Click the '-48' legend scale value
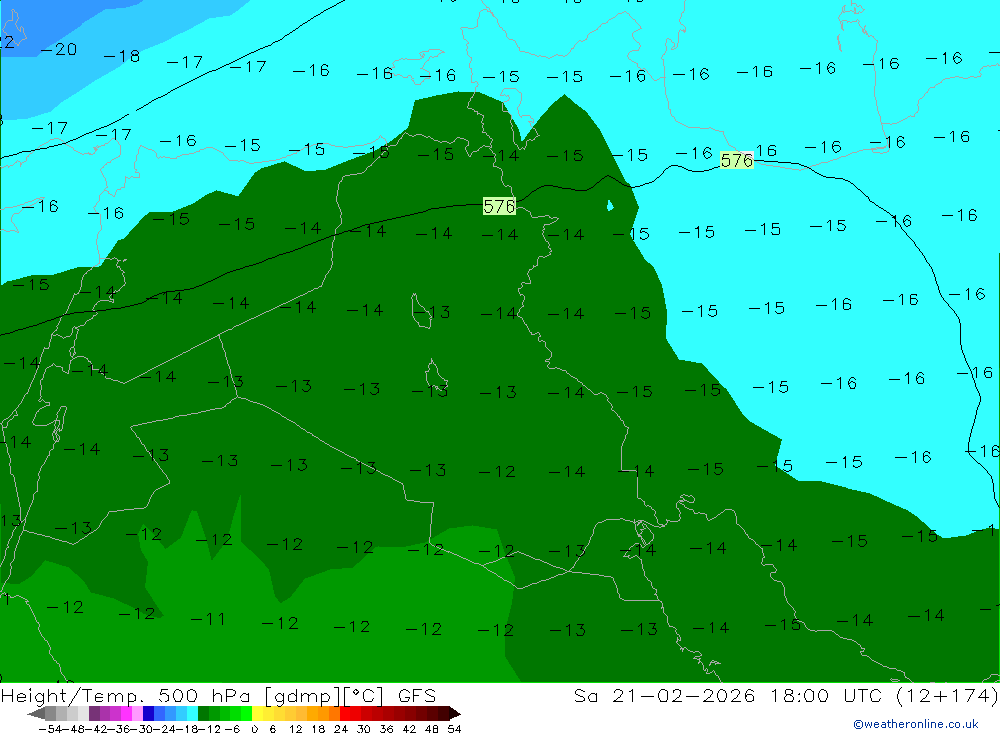The image size is (1000, 733). pos(74,729)
